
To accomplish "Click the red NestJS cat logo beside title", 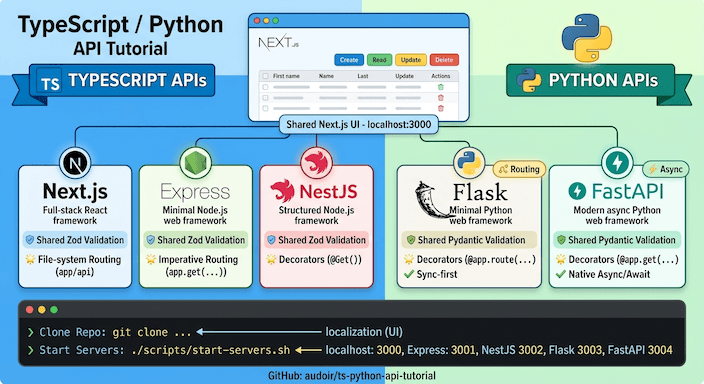I will coord(282,191).
